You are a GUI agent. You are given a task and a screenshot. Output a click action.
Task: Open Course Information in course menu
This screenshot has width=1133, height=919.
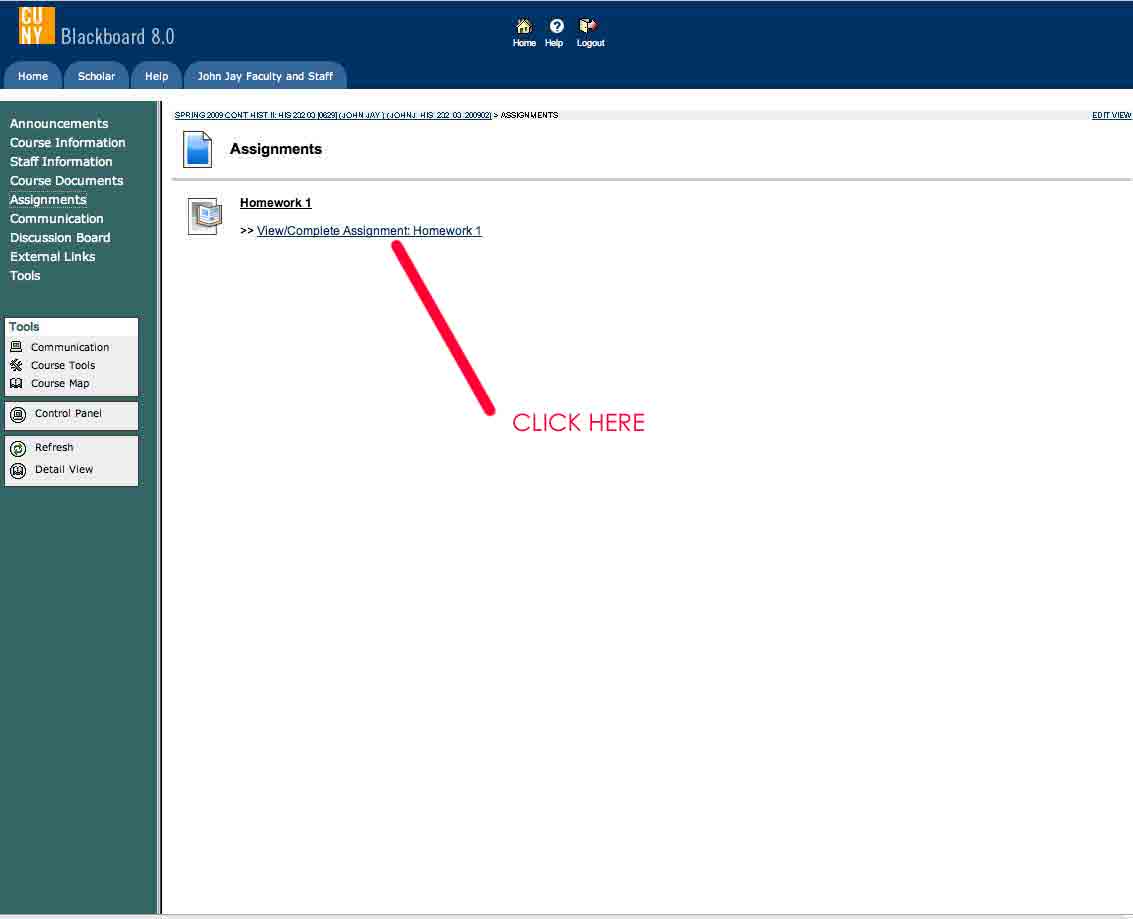67,142
